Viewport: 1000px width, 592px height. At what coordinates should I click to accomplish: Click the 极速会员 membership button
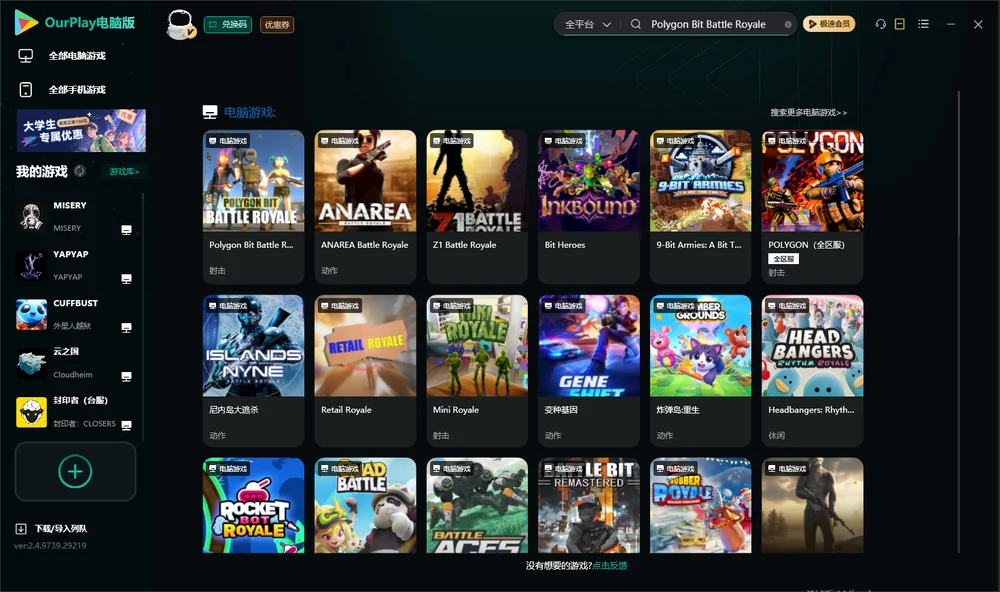[x=829, y=24]
